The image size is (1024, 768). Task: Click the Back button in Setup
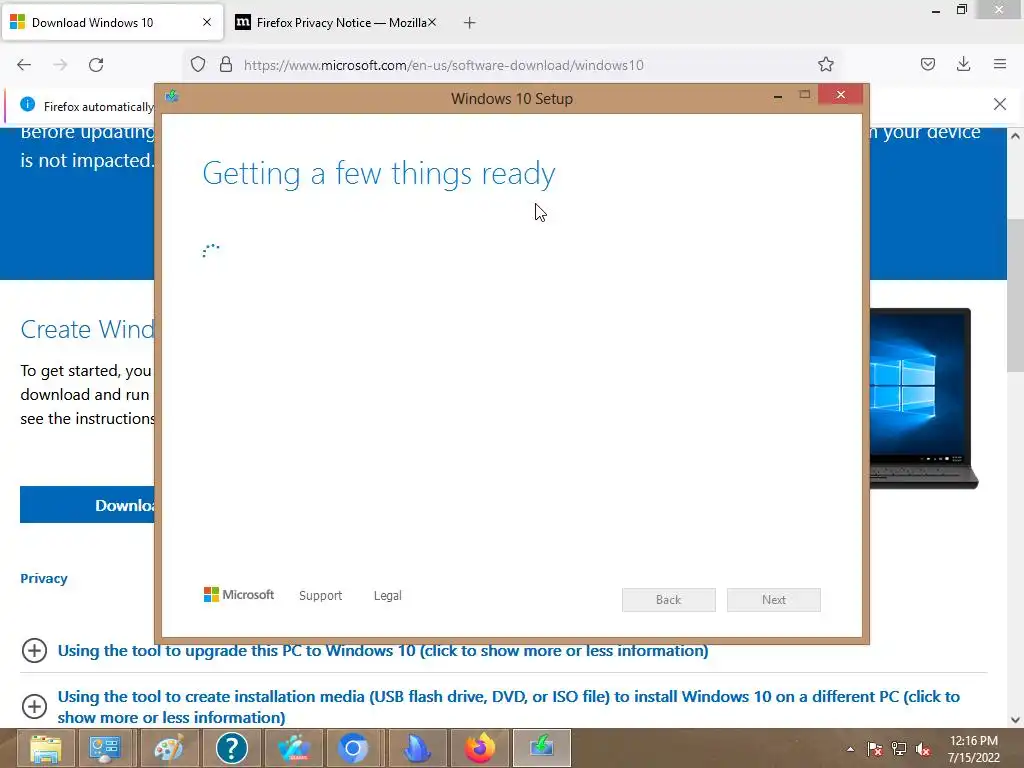point(669,600)
